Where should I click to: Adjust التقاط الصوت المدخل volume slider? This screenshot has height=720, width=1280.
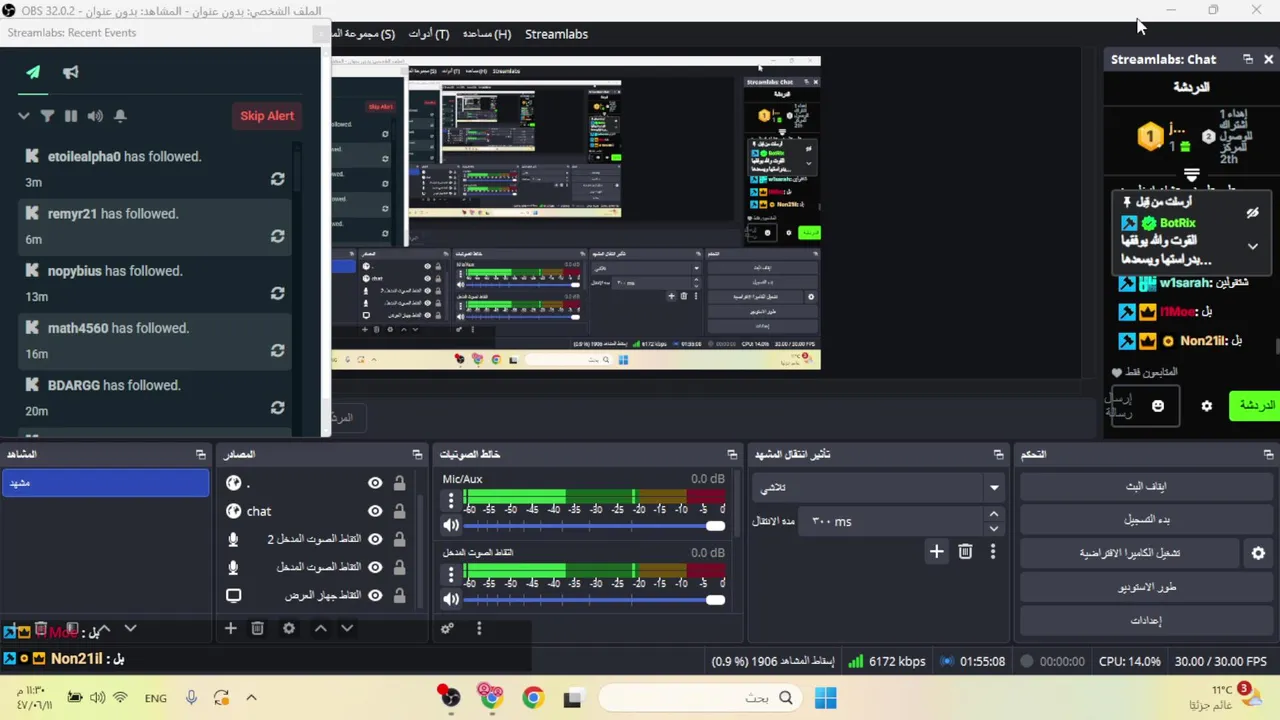(594, 600)
